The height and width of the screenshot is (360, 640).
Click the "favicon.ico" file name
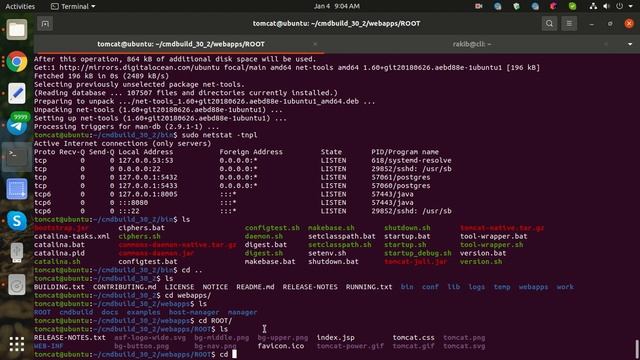[x=281, y=346]
